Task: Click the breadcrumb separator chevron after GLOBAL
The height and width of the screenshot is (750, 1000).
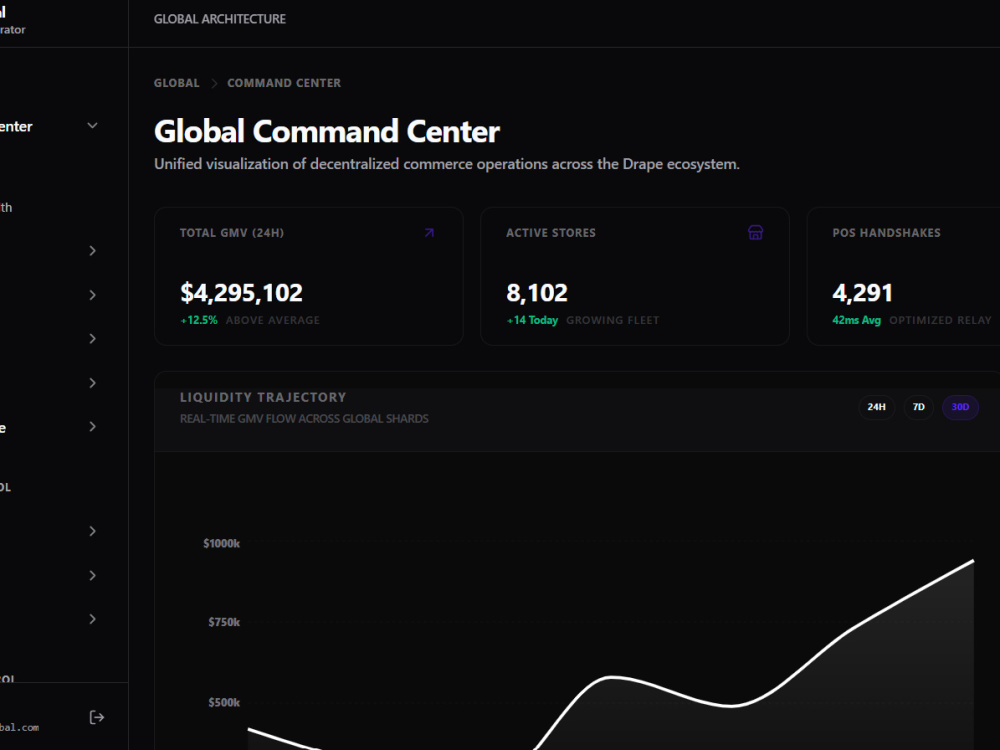Action: click(214, 84)
